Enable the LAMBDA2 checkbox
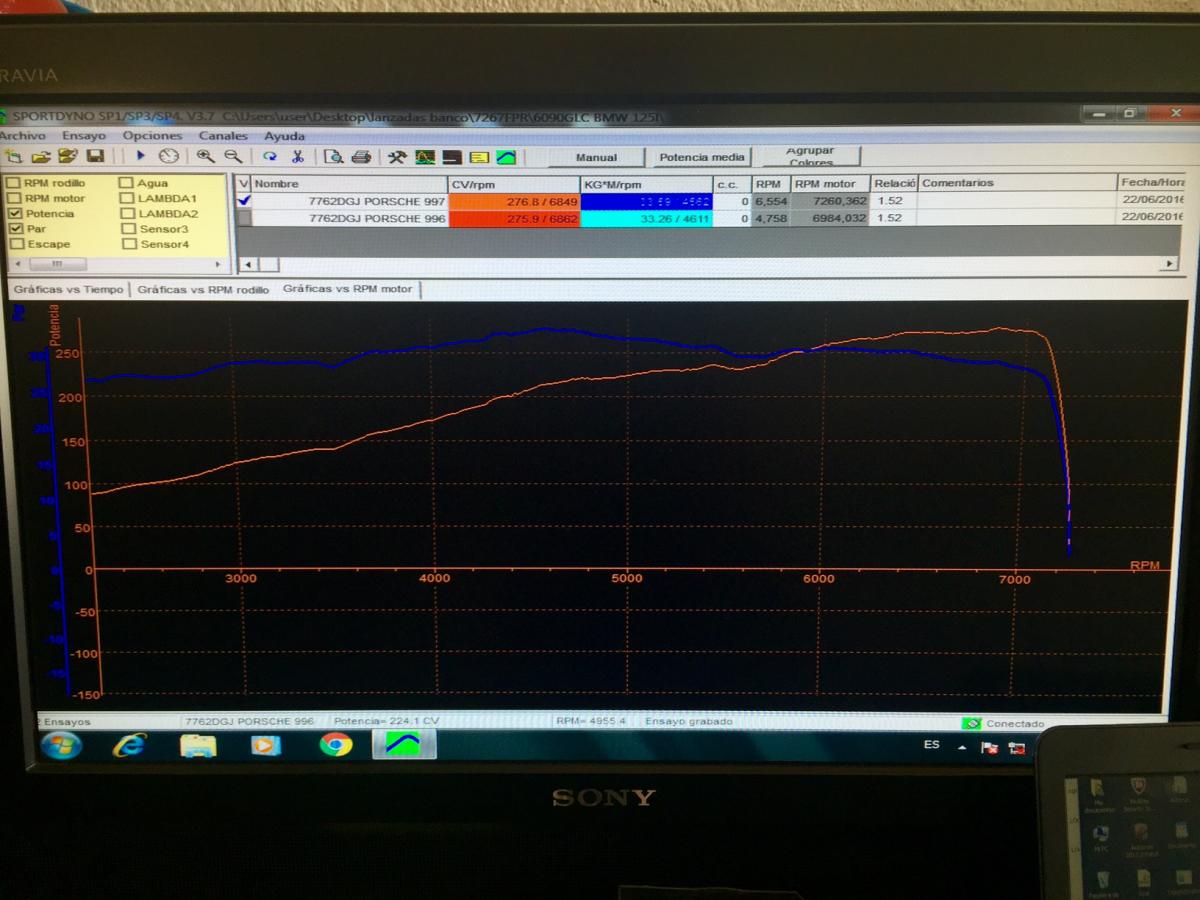 click(126, 213)
